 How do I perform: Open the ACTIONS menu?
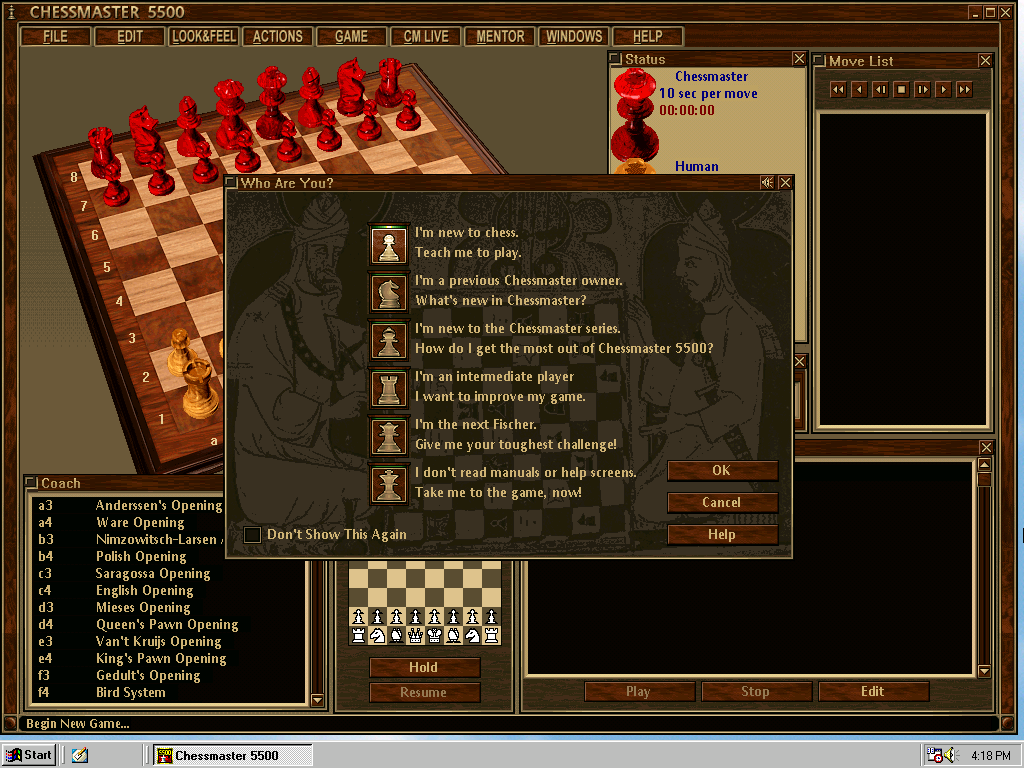[278, 37]
